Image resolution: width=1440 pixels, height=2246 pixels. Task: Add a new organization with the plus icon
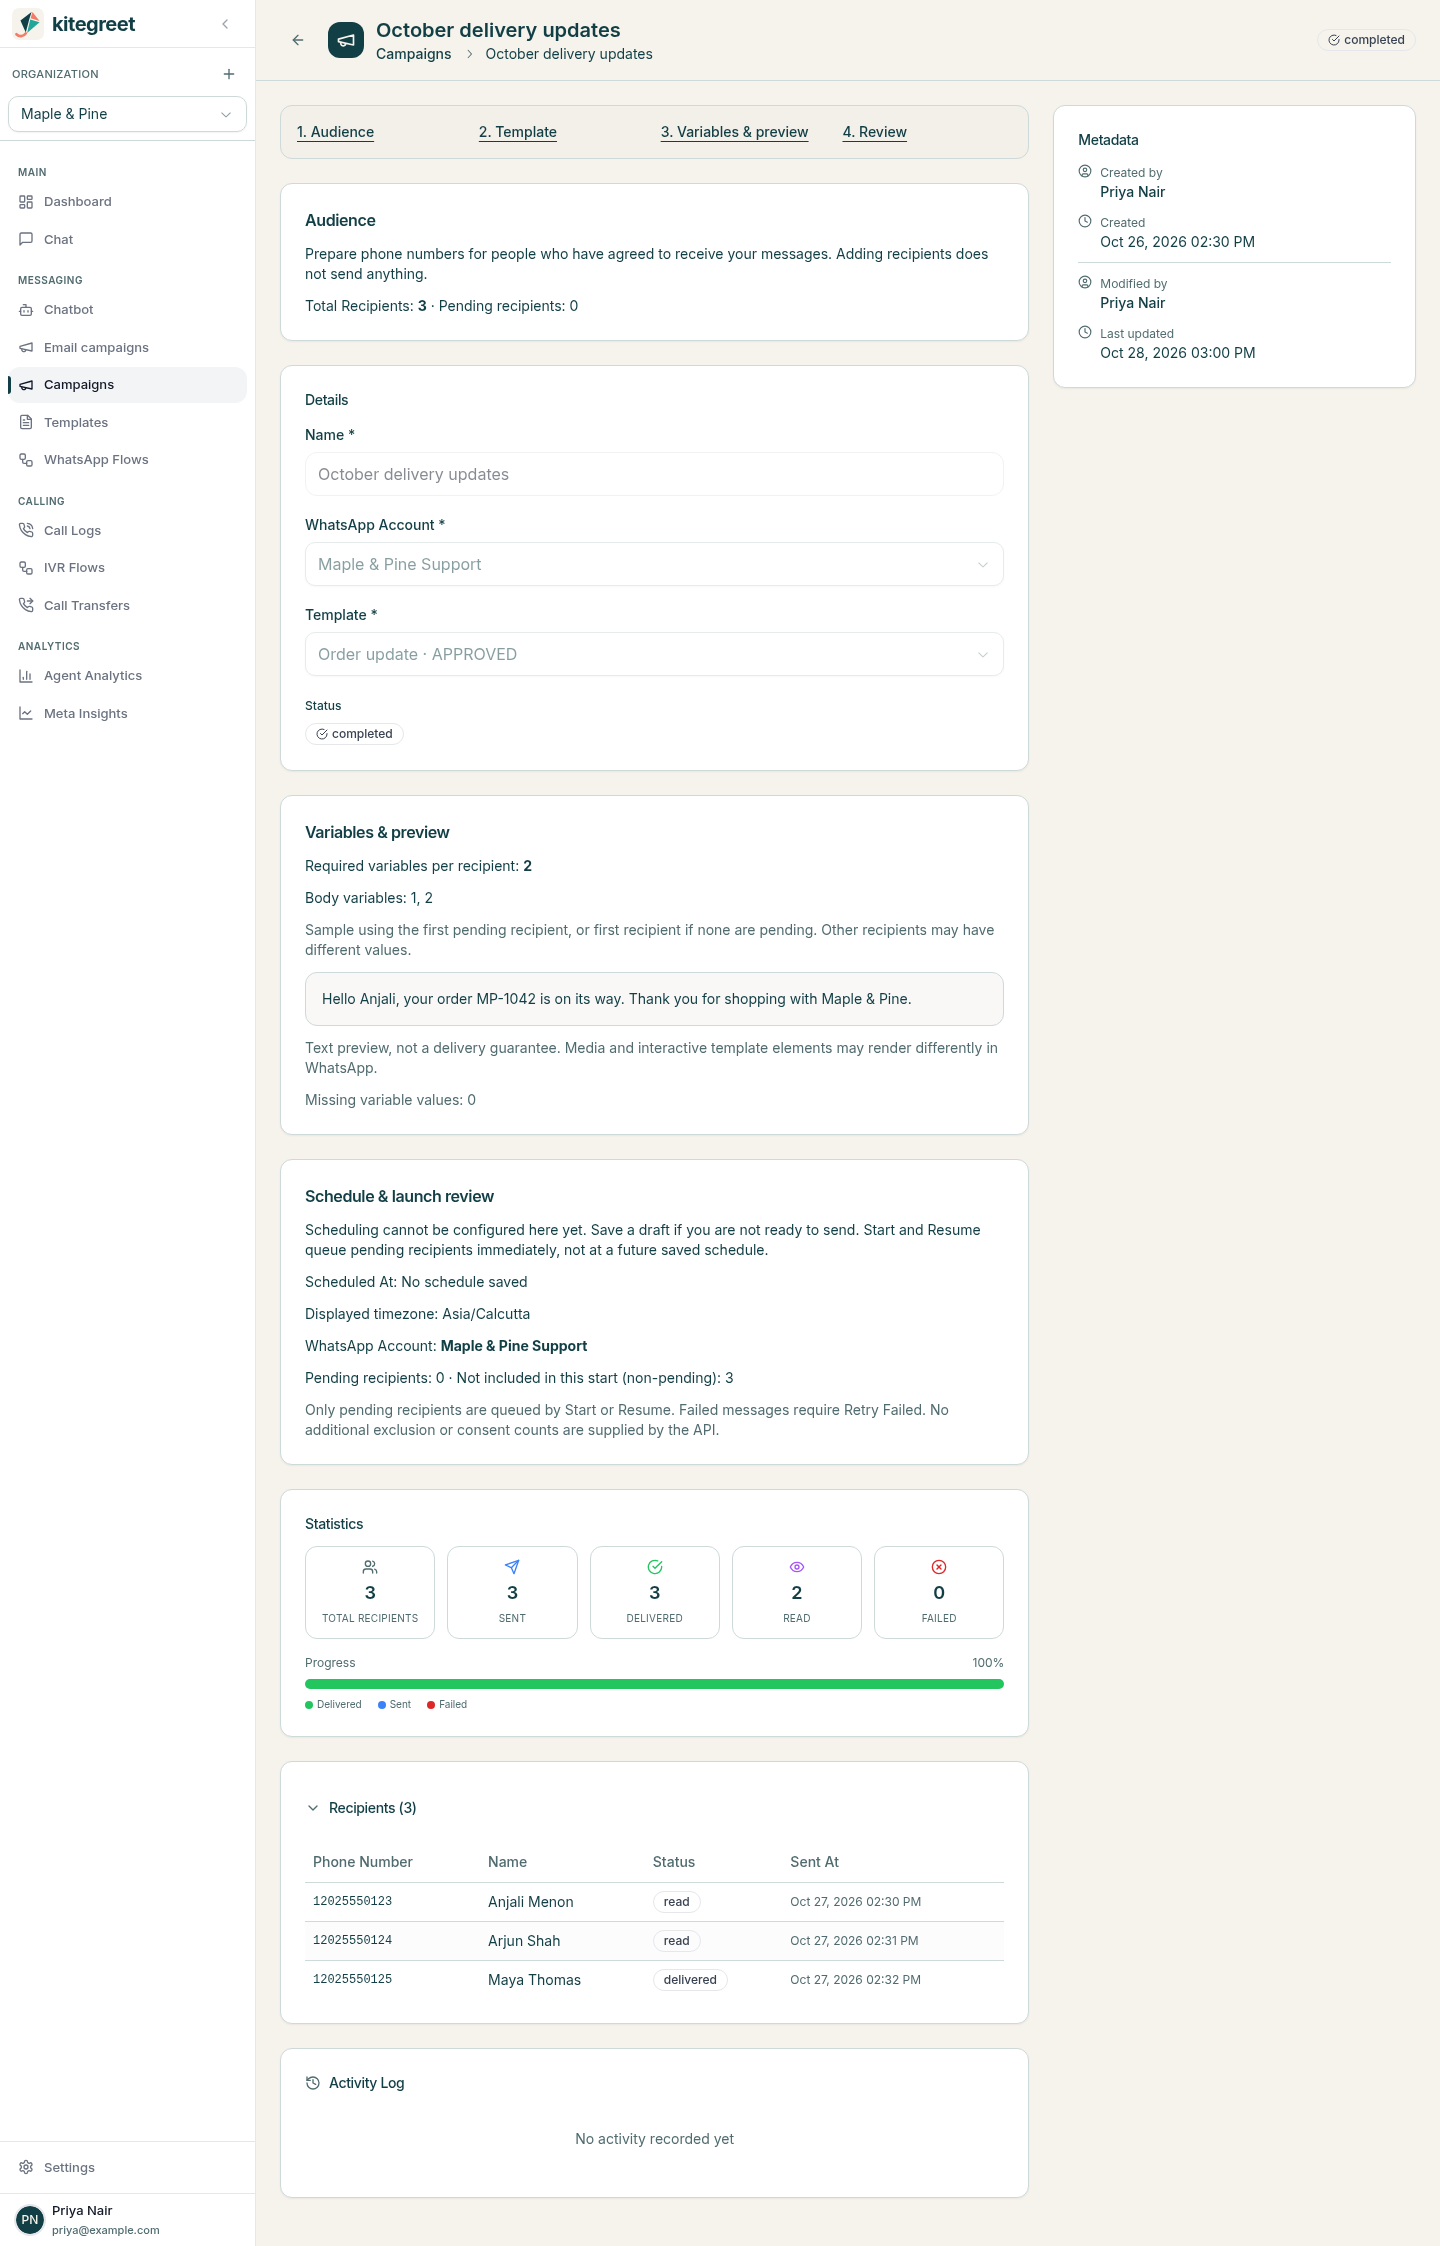229,74
